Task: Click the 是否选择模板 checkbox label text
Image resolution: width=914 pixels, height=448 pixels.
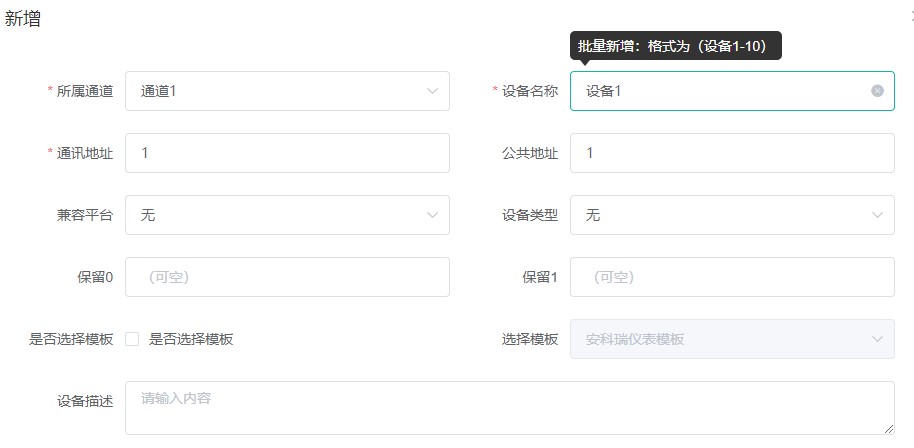Action: point(191,339)
